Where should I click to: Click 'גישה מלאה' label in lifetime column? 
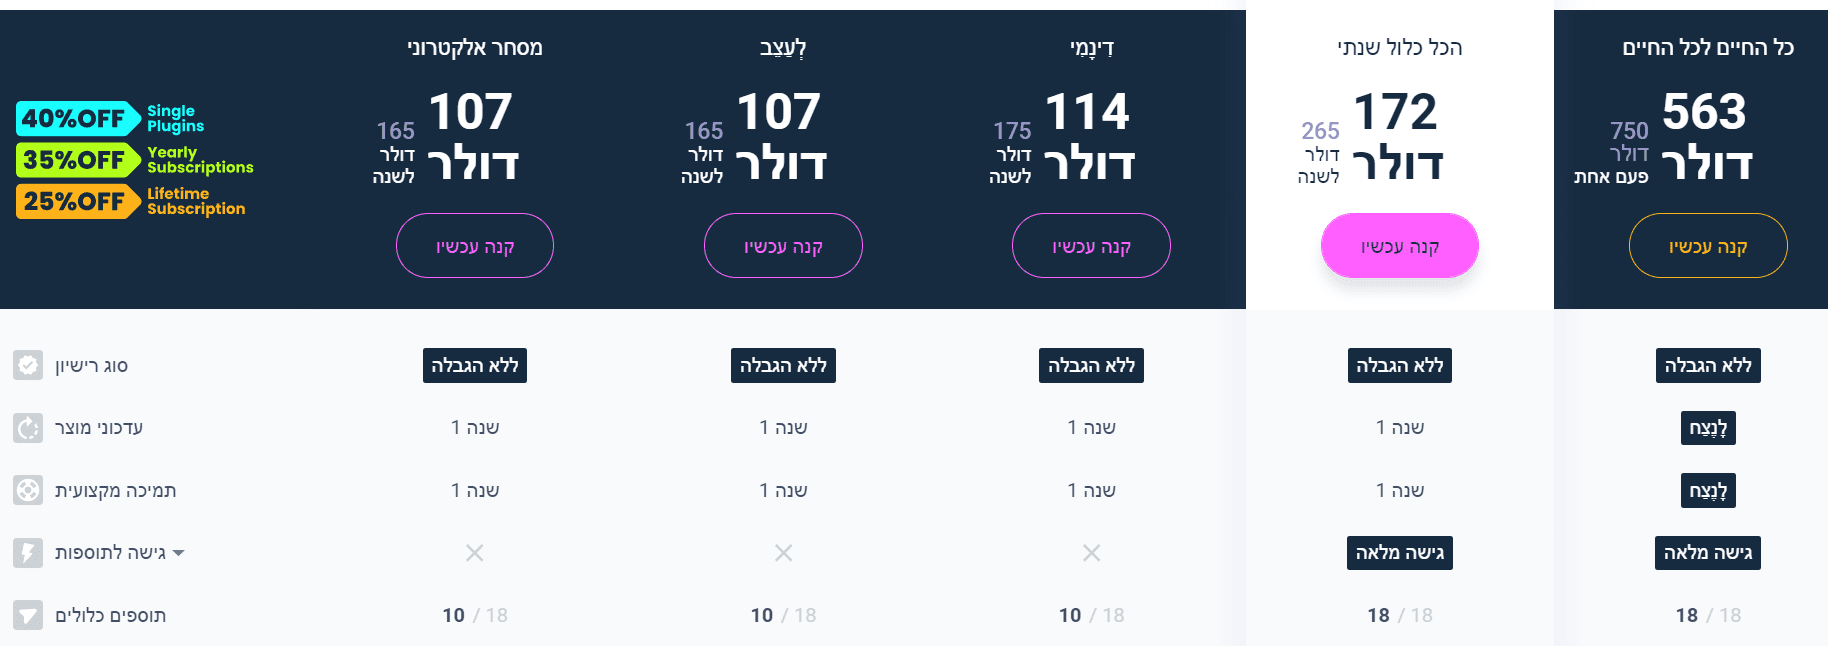1707,553
